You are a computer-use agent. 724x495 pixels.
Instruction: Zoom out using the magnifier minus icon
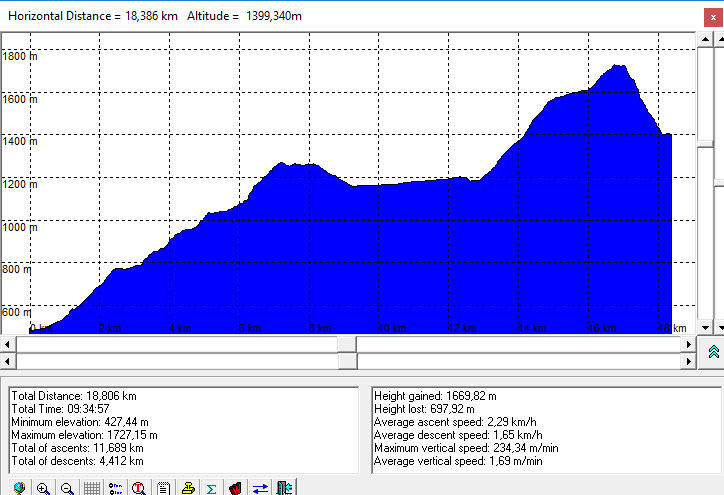[67, 488]
